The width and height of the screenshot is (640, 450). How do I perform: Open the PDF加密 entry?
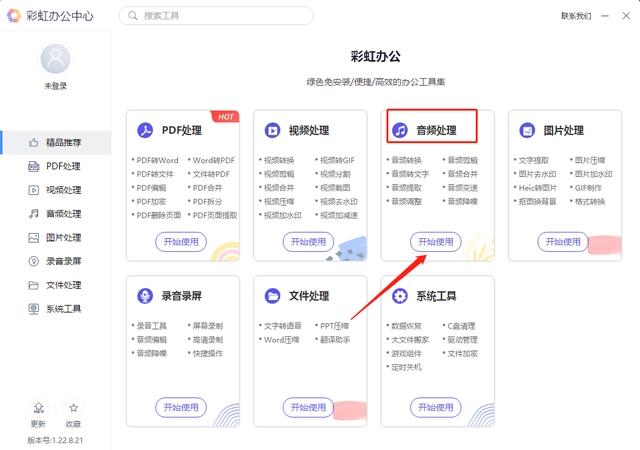[x=151, y=201]
